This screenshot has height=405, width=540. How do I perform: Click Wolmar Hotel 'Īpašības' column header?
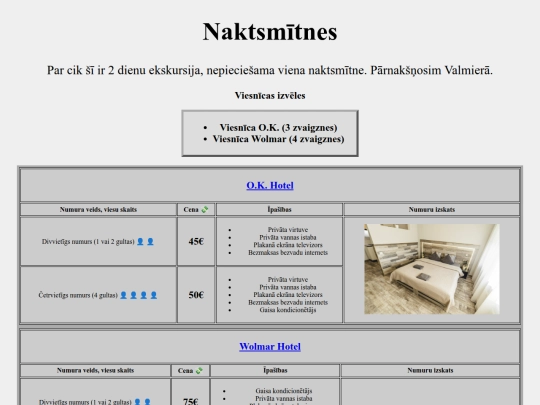275,371
